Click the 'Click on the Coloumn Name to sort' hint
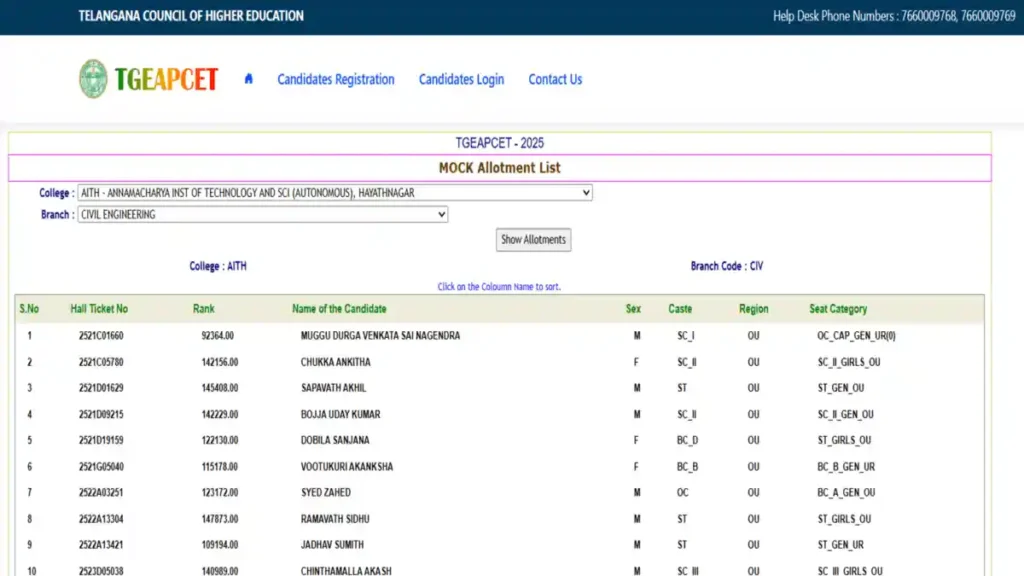The height and width of the screenshot is (576, 1024). [499, 287]
